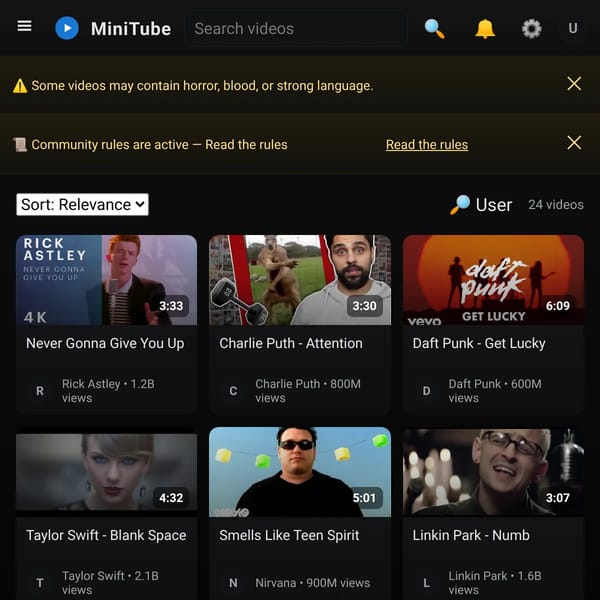Click the Never Gonna Give You Up title
The height and width of the screenshot is (600, 600).
[x=105, y=344]
